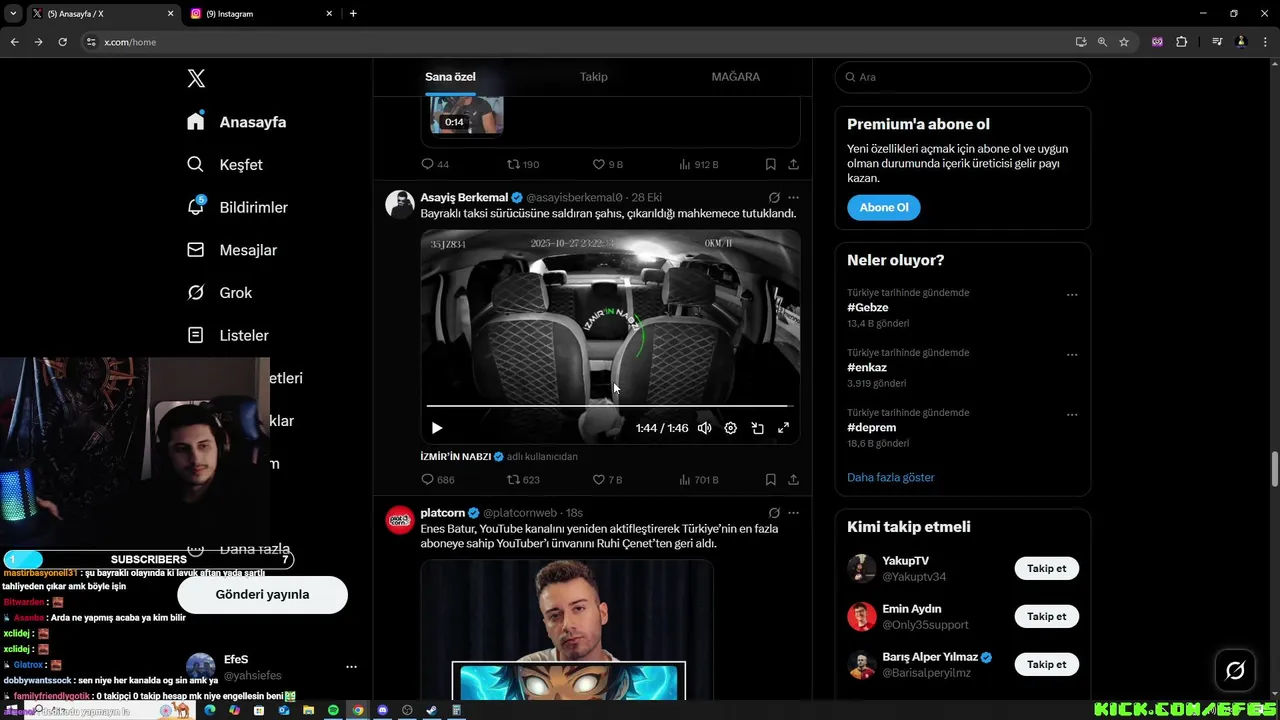Screen dimensions: 1280x720
Task: Click Gönderi yayınla post button
Action: 262,594
